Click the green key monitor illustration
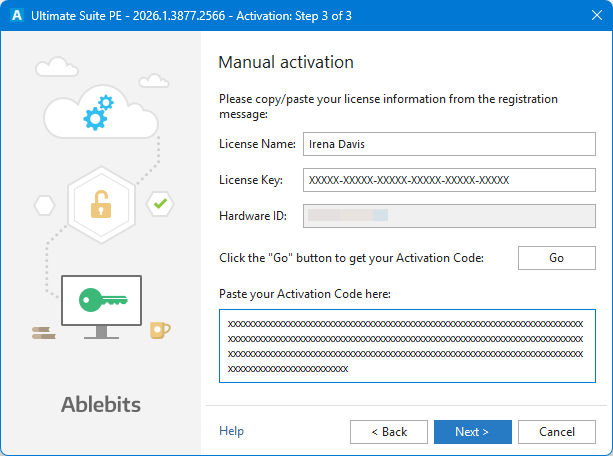 coord(102,307)
